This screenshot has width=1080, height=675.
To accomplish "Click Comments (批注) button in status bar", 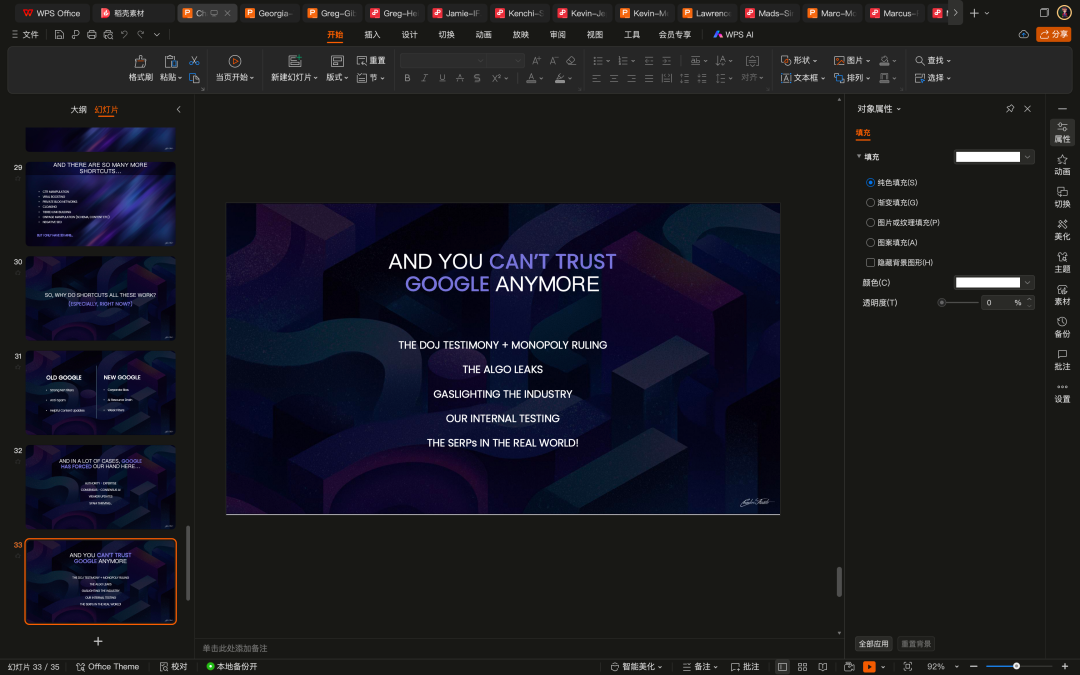I will pyautogui.click(x=745, y=667).
